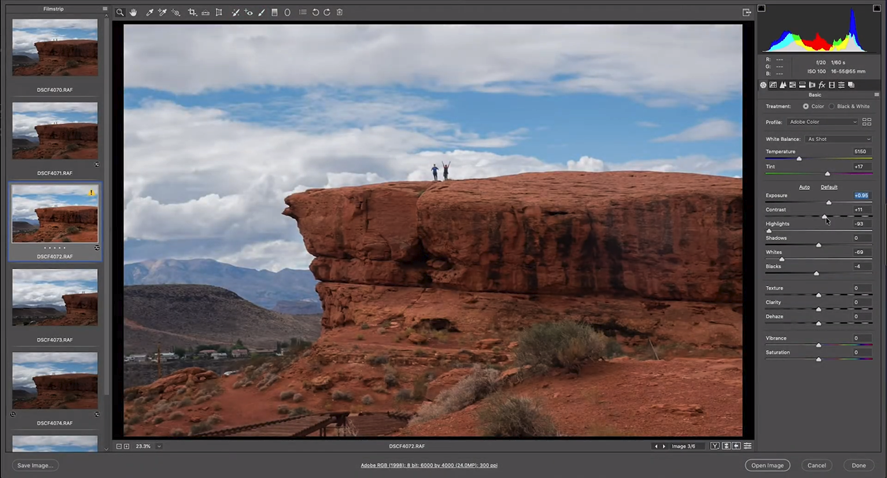Toggle highlight clipping warning on the histogram
Screen dimensions: 887x478
(x=877, y=8)
